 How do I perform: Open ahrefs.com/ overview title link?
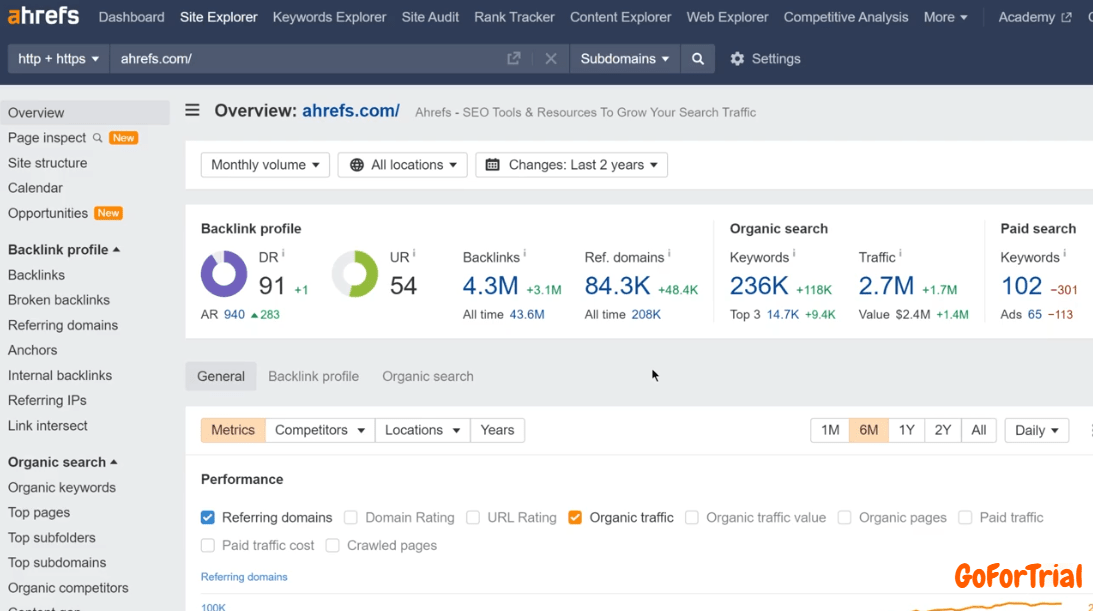point(351,111)
